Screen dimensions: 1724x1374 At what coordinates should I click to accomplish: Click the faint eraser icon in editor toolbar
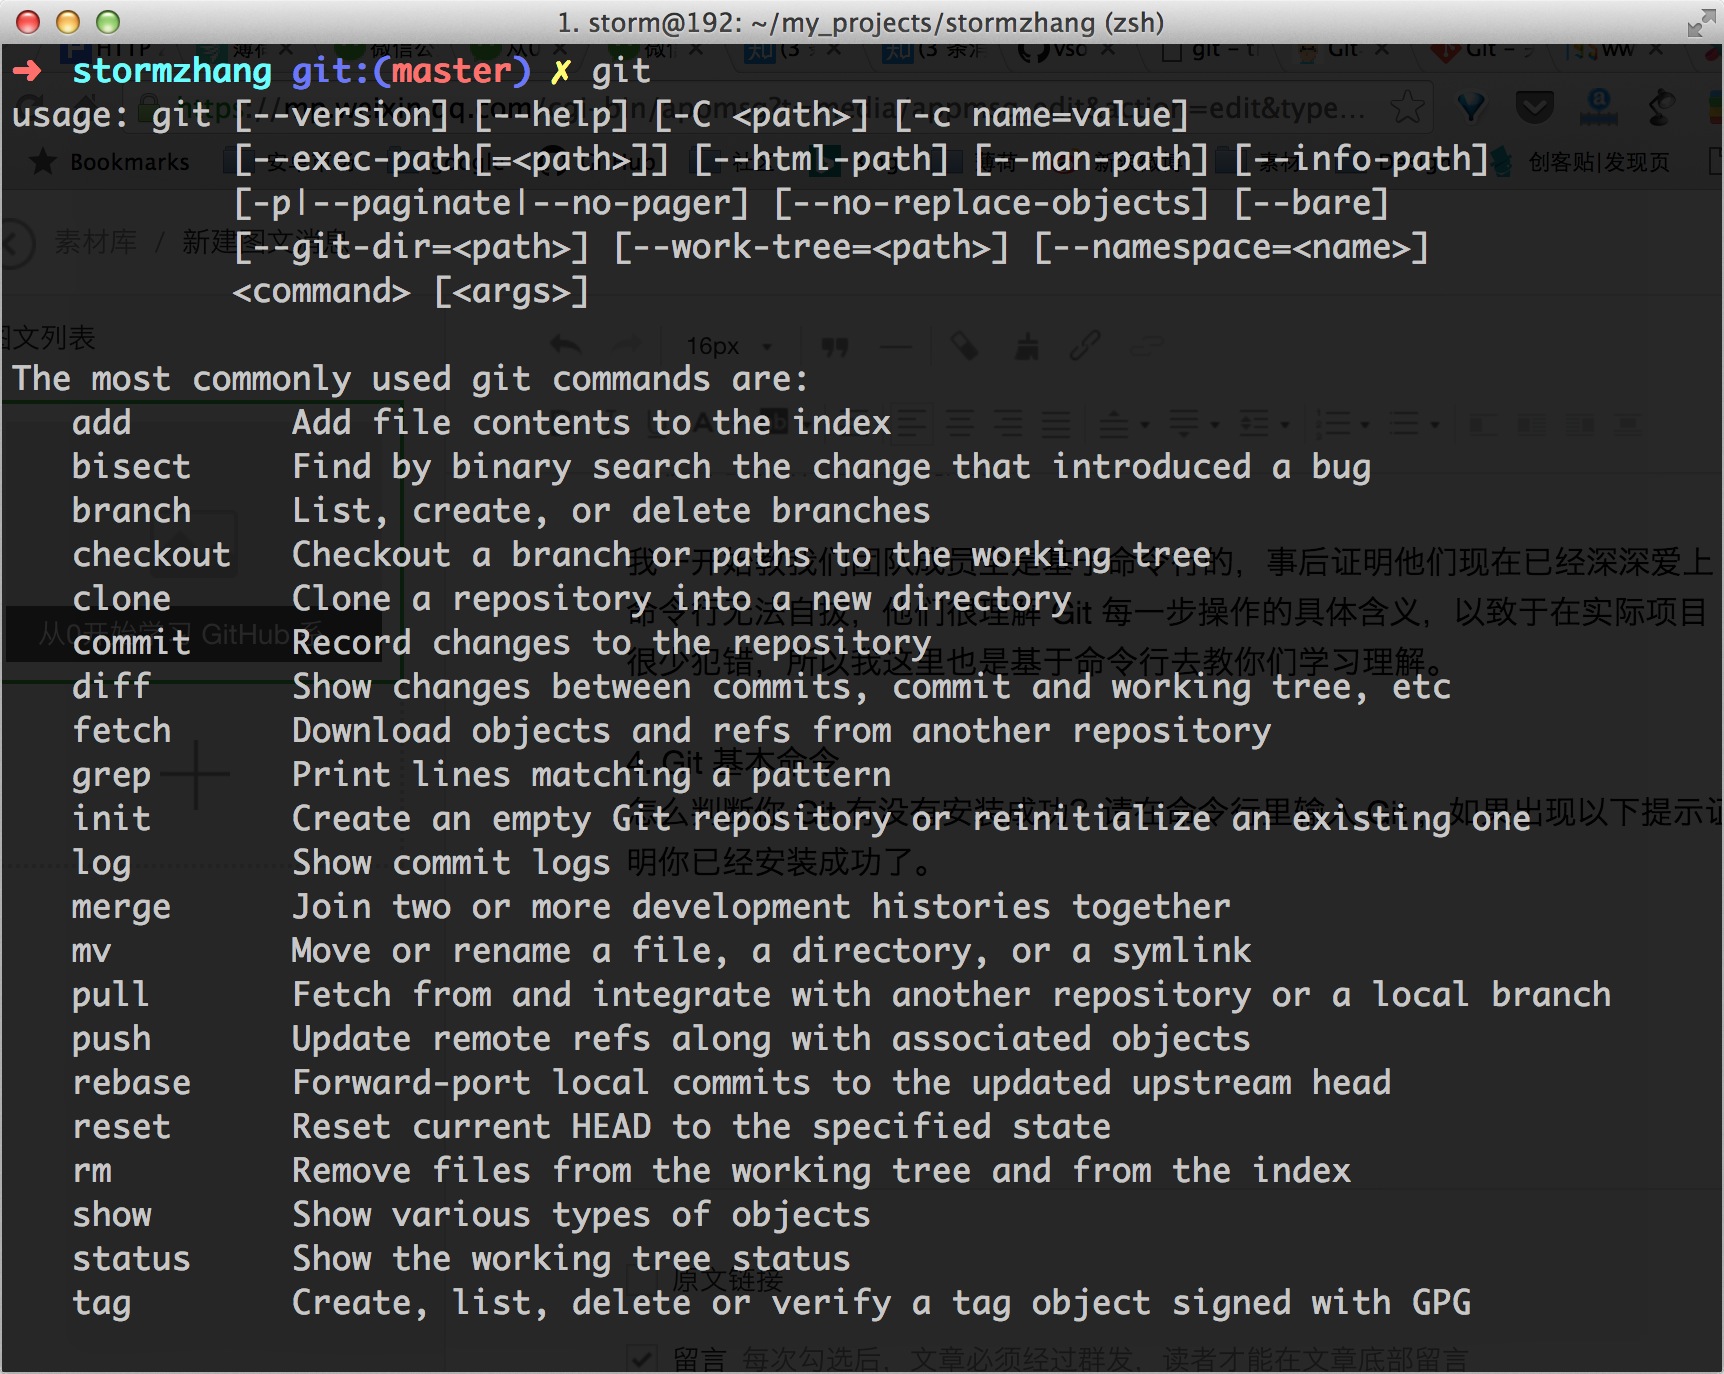coord(964,346)
